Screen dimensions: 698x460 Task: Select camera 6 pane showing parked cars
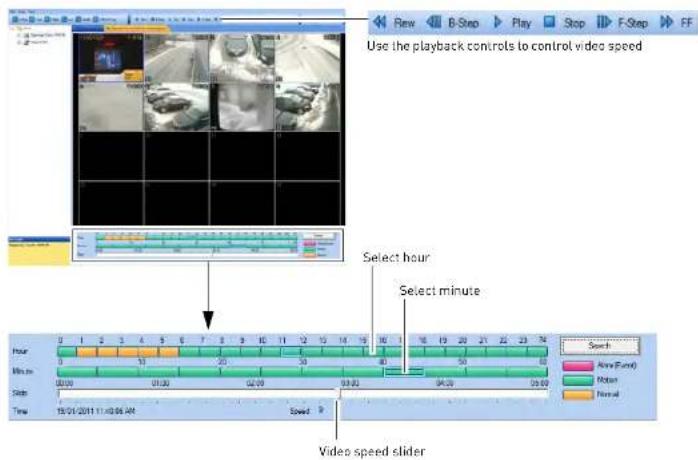point(176,106)
